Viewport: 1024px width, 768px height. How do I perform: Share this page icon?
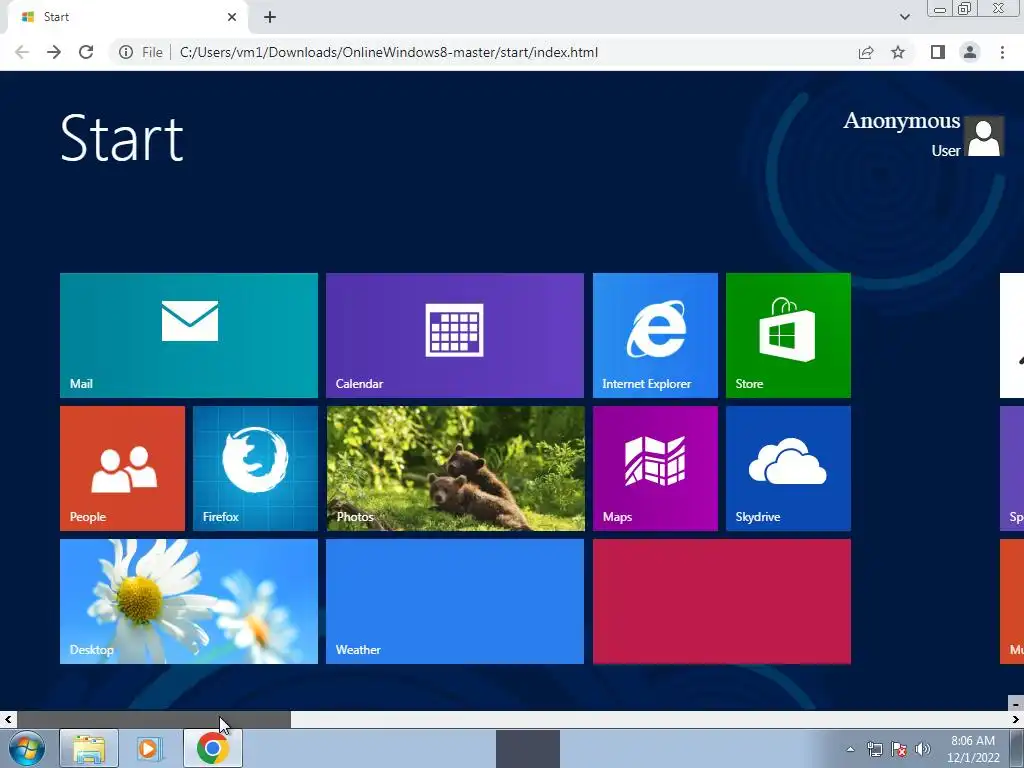(x=866, y=52)
